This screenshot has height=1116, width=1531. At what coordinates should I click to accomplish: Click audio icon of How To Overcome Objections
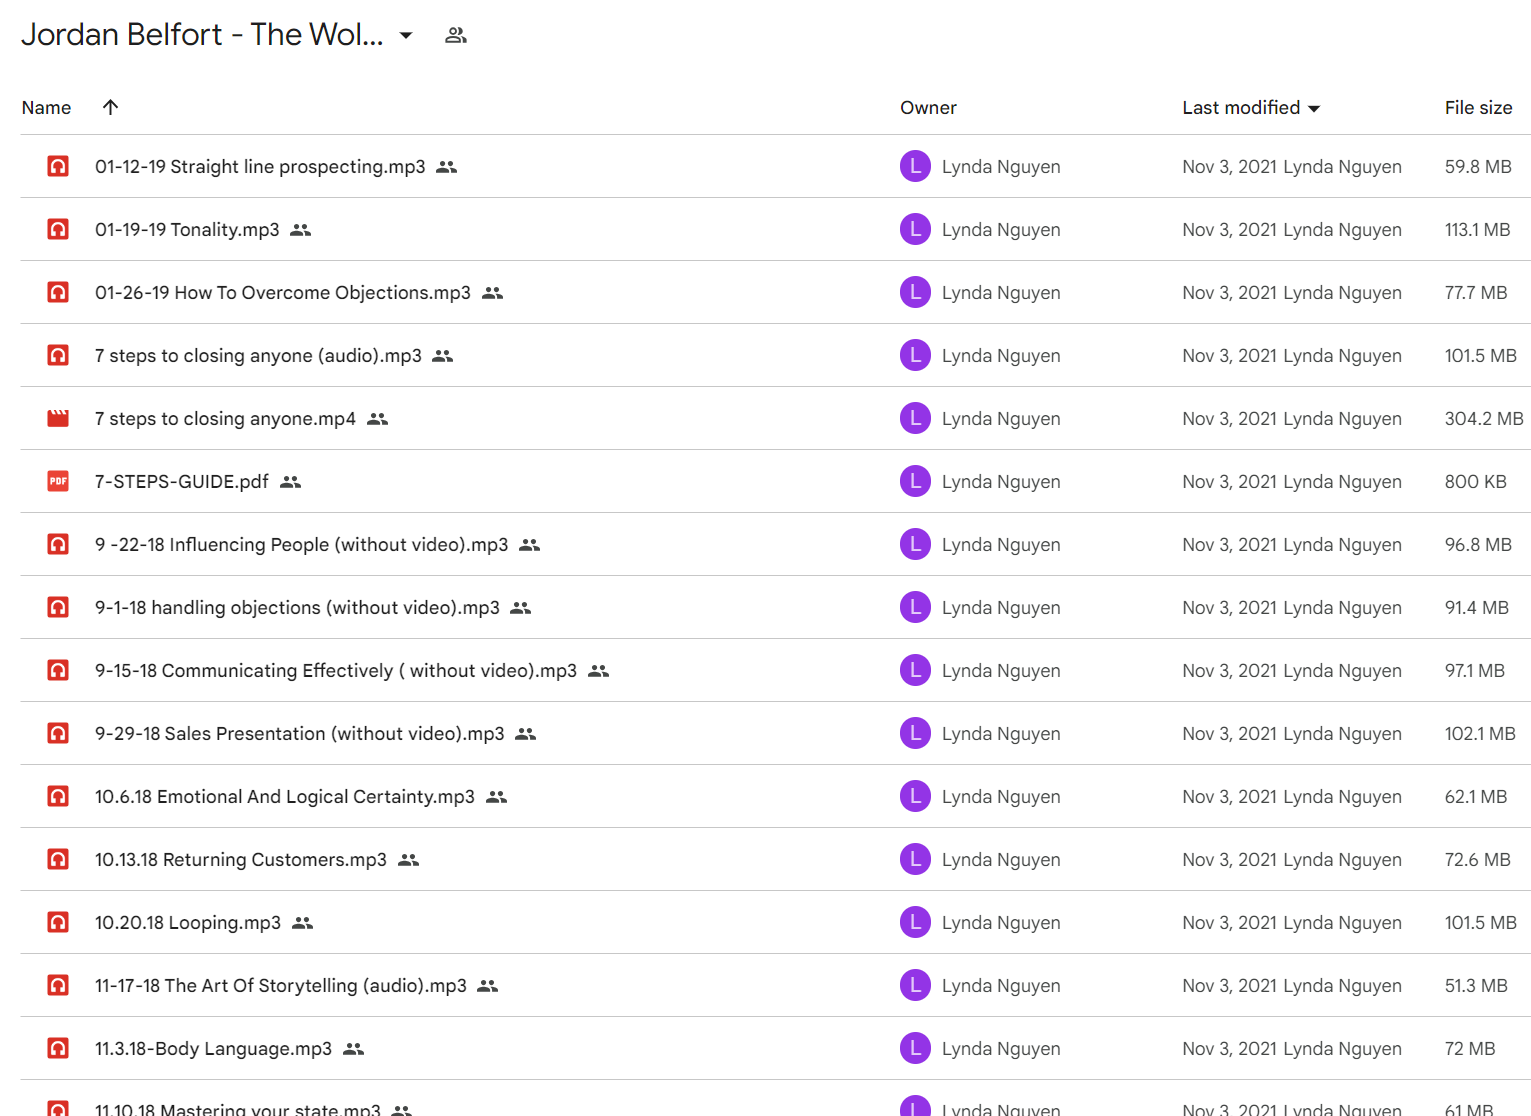[x=58, y=292]
